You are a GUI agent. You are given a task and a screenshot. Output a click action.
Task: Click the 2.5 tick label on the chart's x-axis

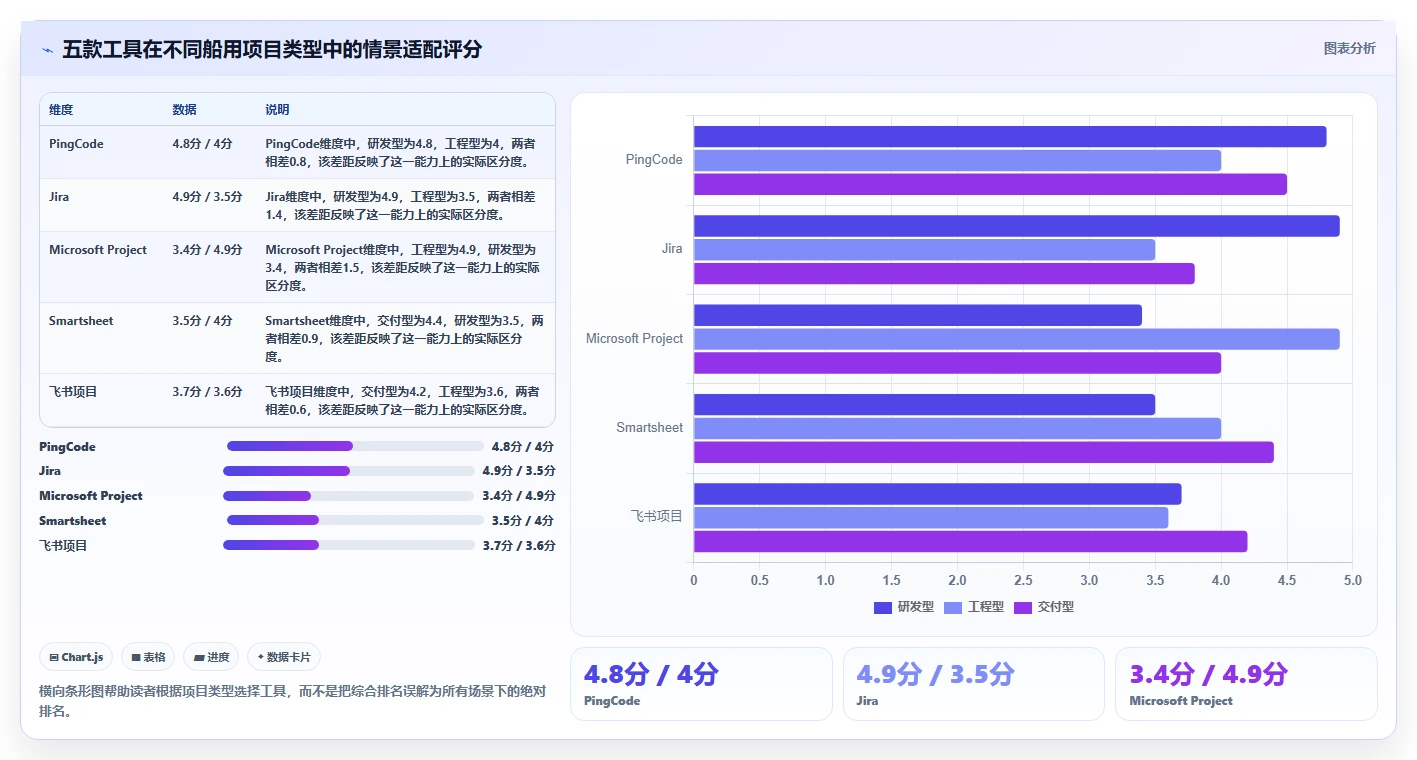coord(1023,580)
